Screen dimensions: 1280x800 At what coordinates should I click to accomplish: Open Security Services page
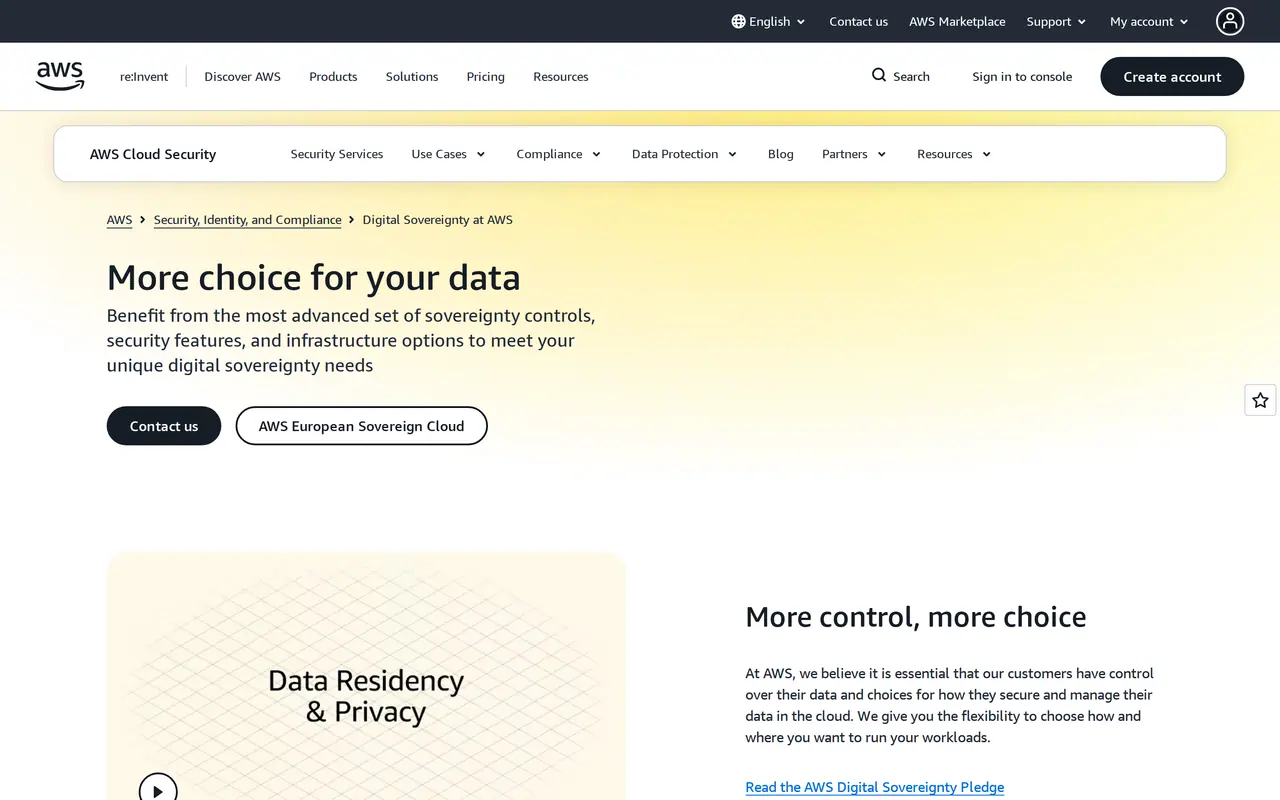(337, 154)
